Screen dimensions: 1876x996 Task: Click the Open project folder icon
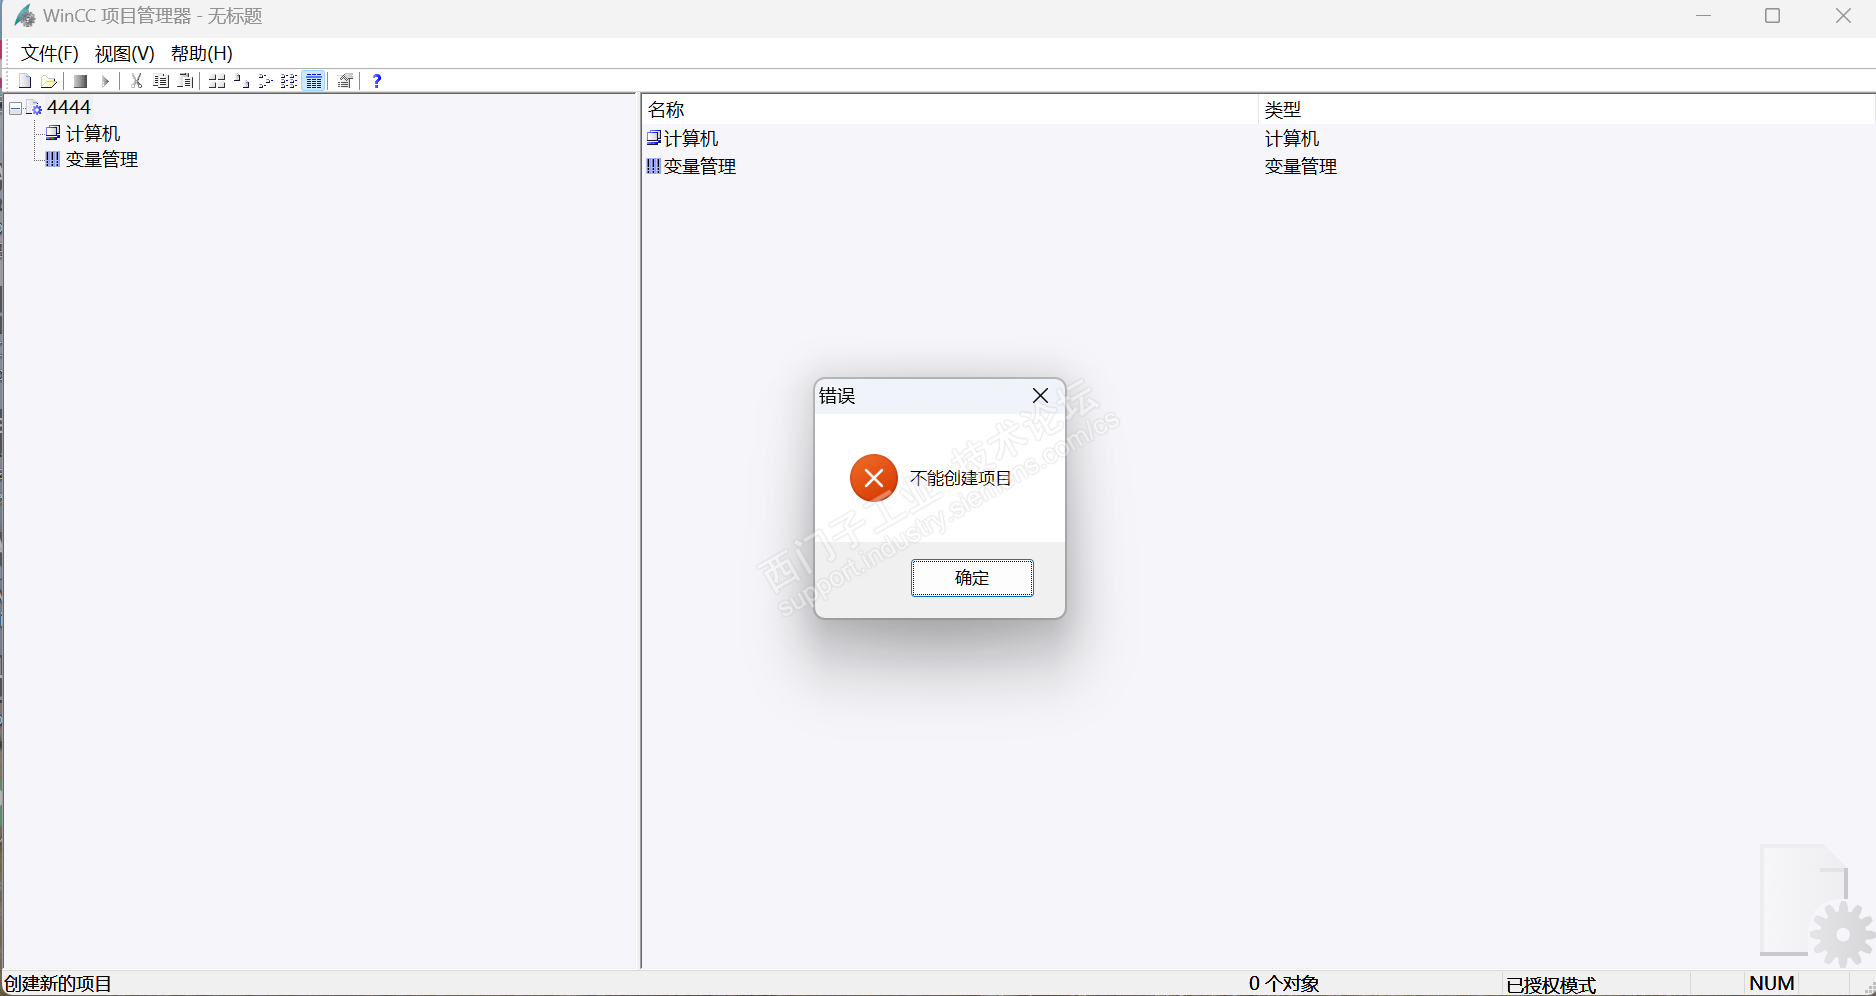click(49, 81)
